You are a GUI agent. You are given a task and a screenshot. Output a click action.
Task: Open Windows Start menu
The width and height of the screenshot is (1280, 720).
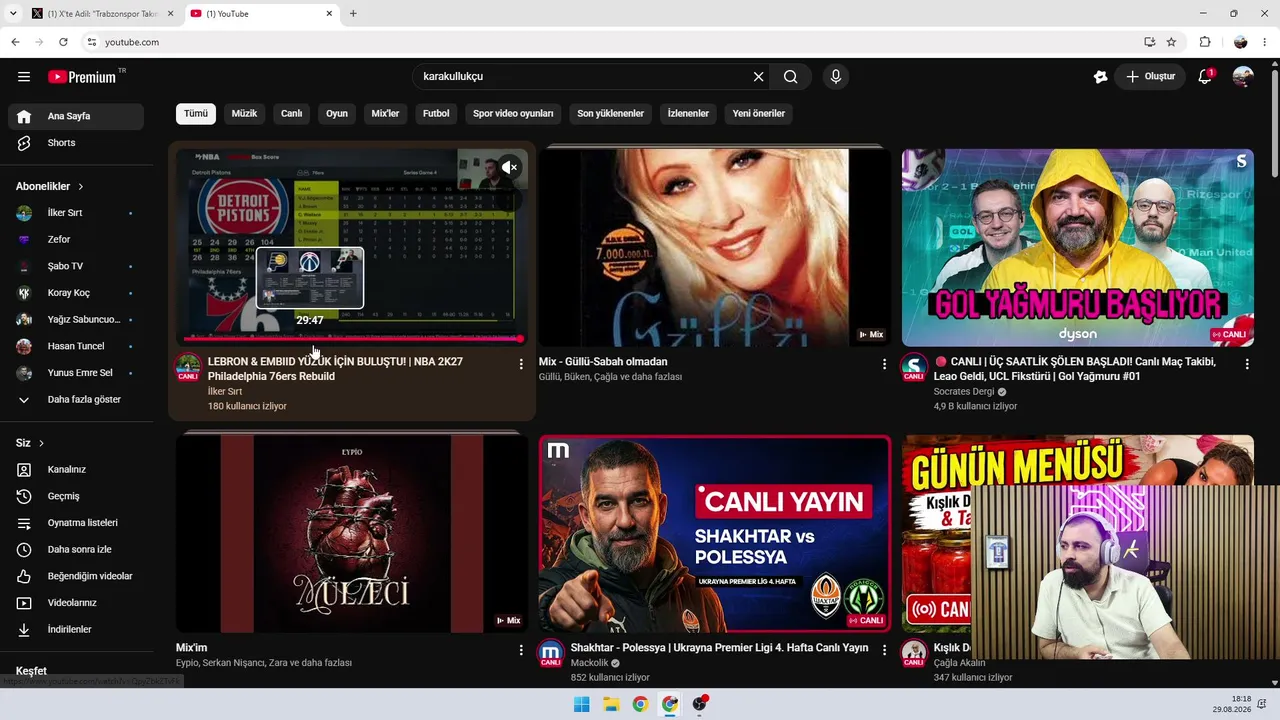(x=581, y=704)
